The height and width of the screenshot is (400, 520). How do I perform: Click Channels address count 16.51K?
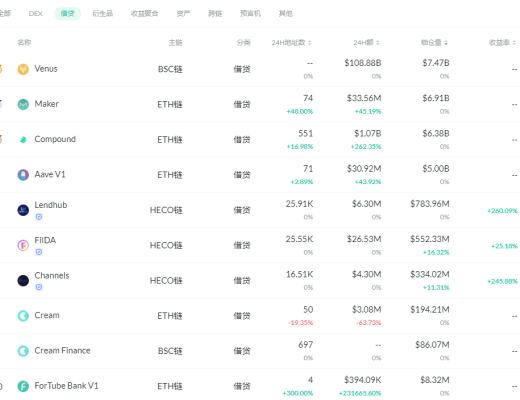(299, 275)
